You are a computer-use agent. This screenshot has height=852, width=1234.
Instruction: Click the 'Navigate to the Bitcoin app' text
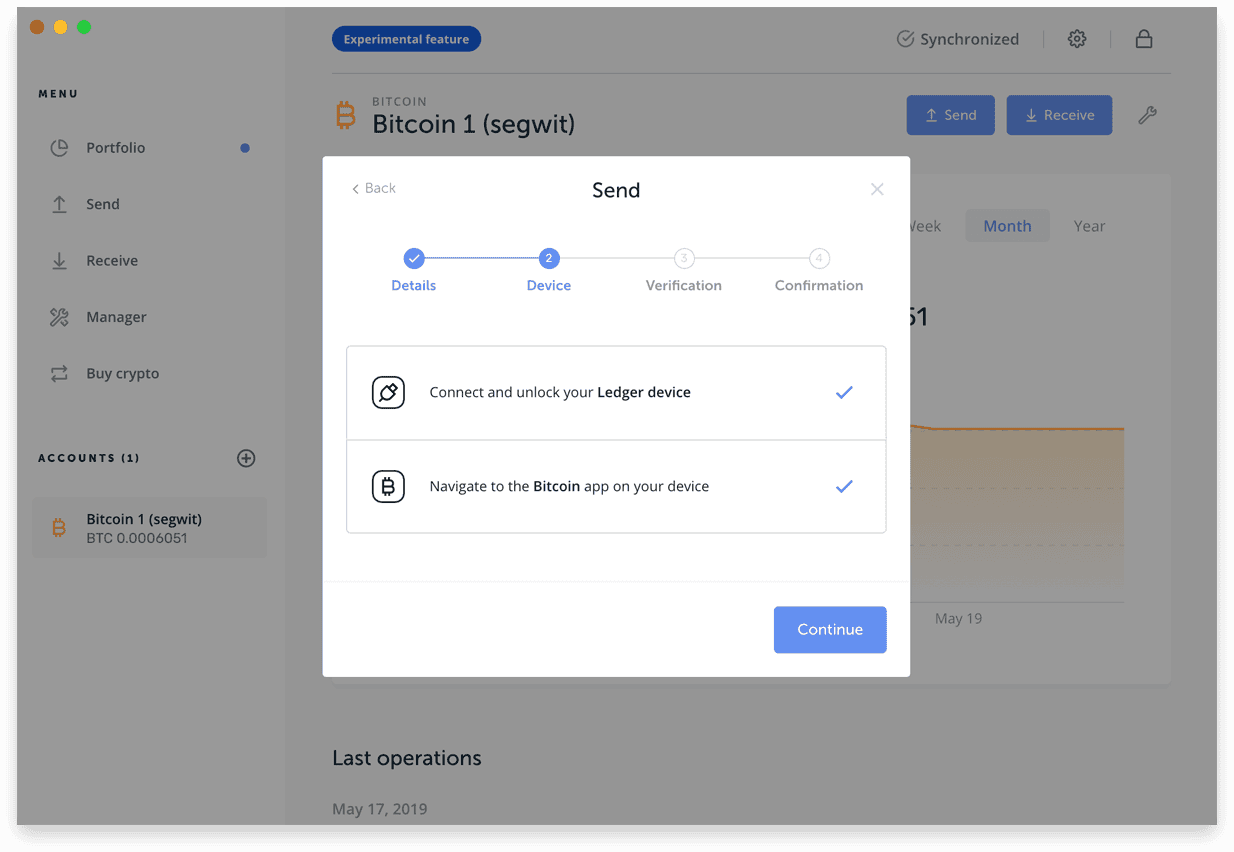(x=569, y=487)
